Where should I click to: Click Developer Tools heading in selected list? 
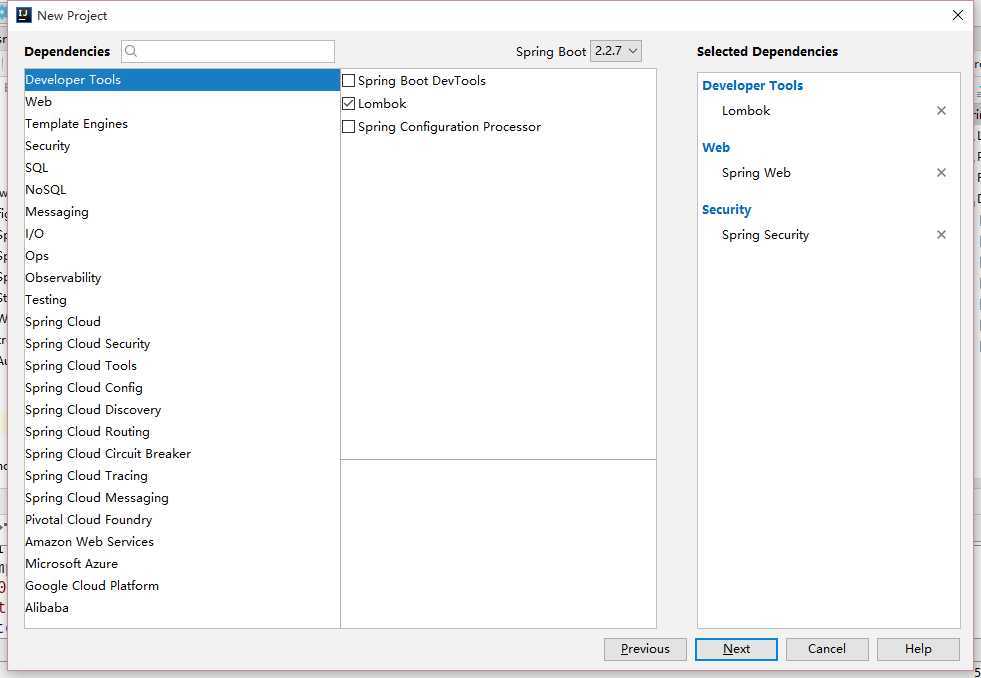(753, 86)
